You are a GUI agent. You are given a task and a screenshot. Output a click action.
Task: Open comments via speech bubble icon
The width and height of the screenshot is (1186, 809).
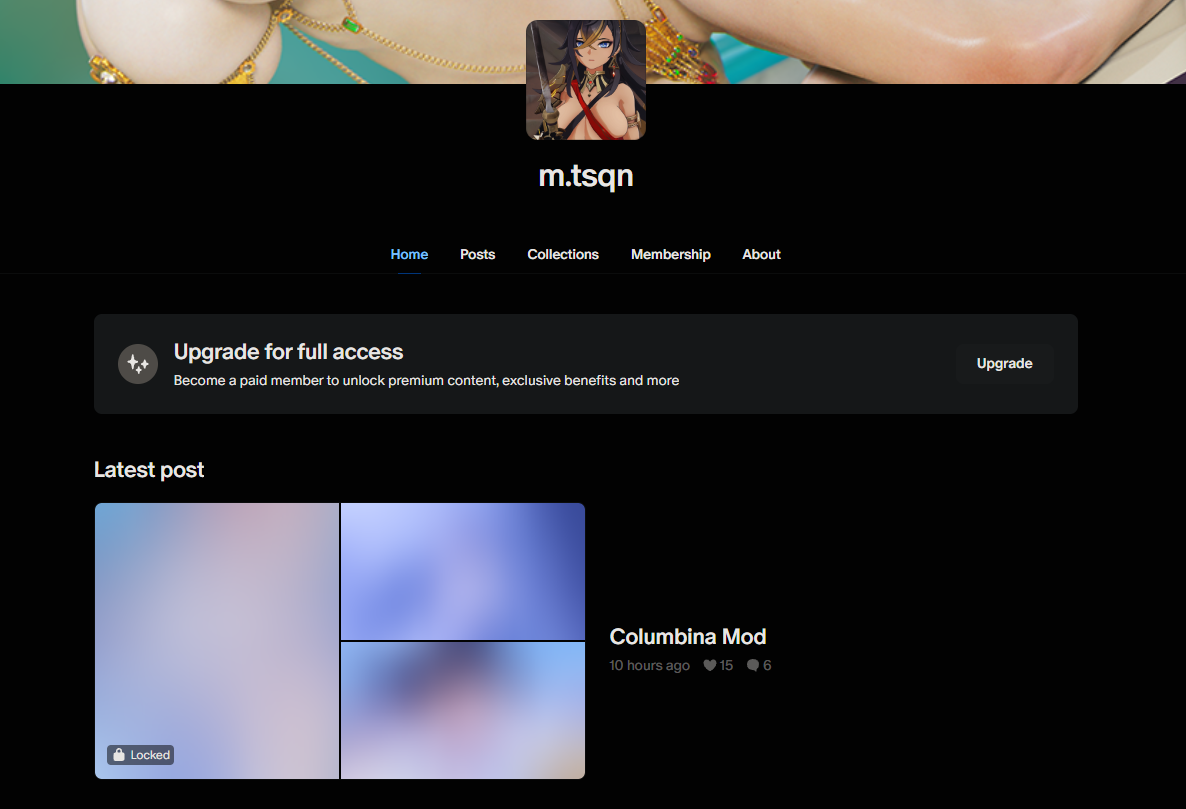[753, 665]
